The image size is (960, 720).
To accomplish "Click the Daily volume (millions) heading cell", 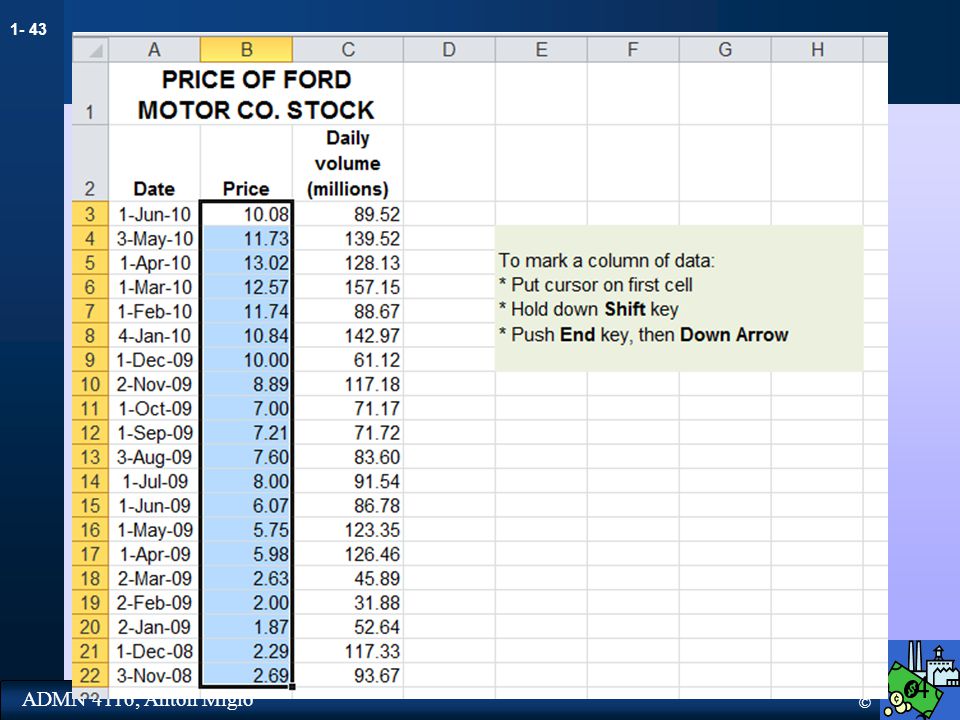I will click(x=348, y=163).
